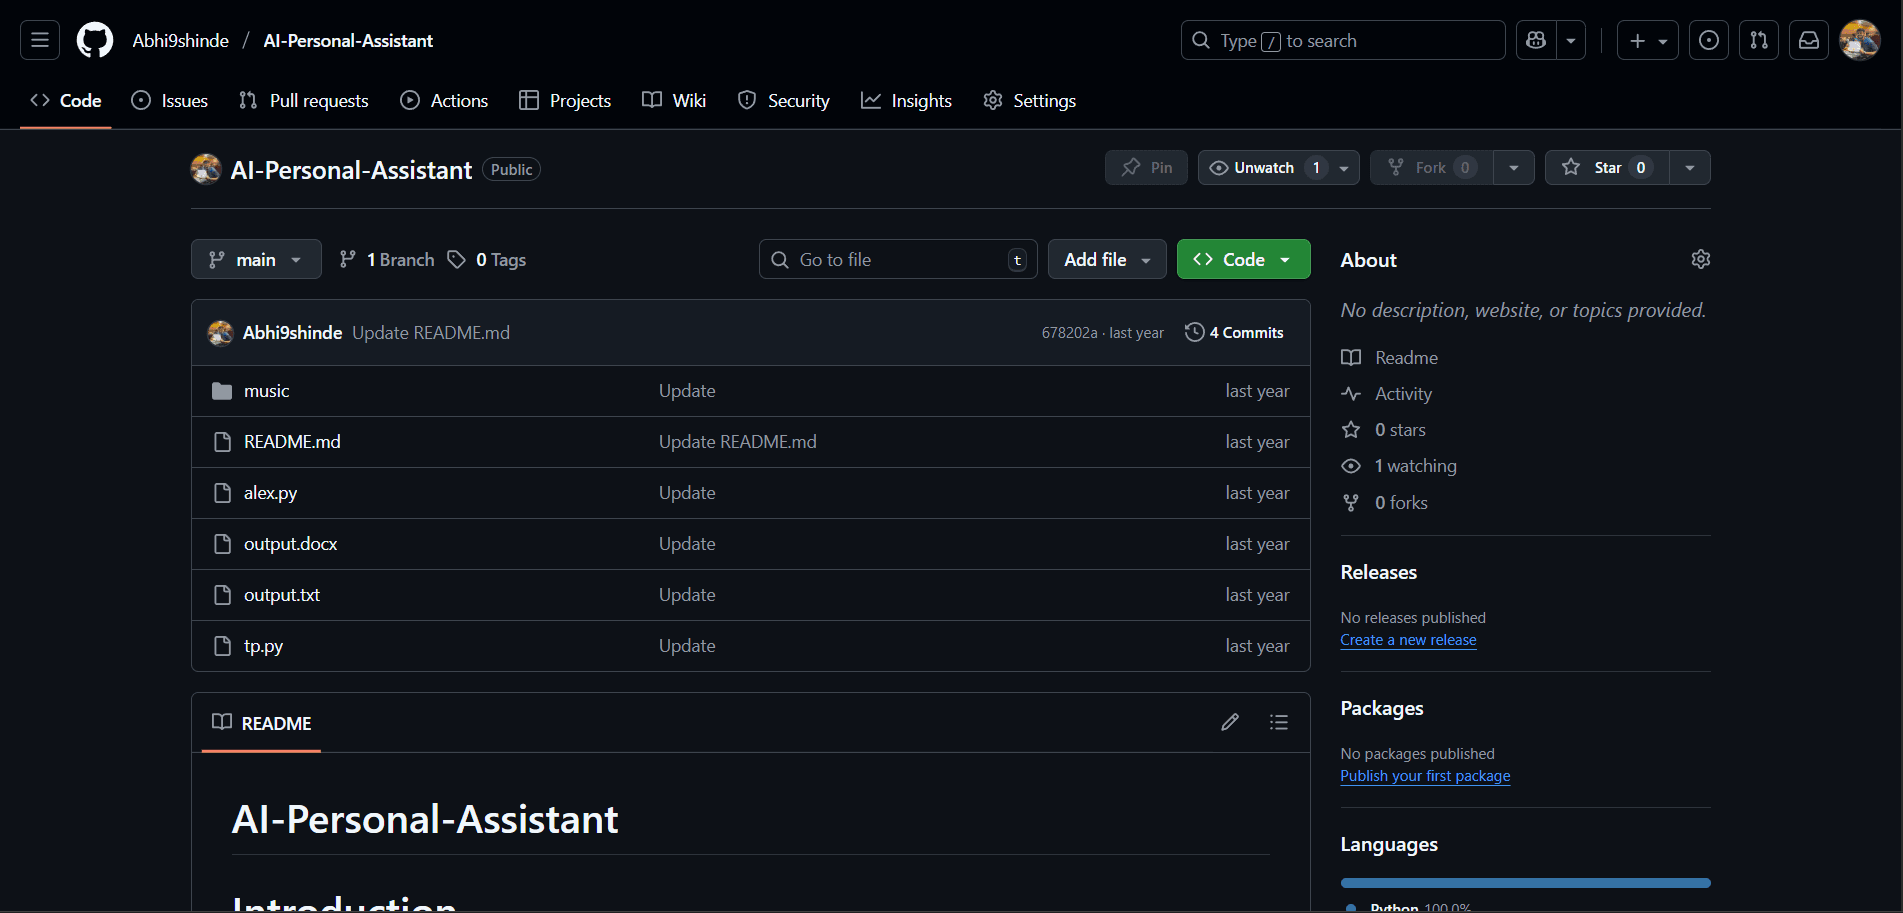This screenshot has width=1903, height=913.
Task: Focus the Type / to search field
Action: [1343, 40]
